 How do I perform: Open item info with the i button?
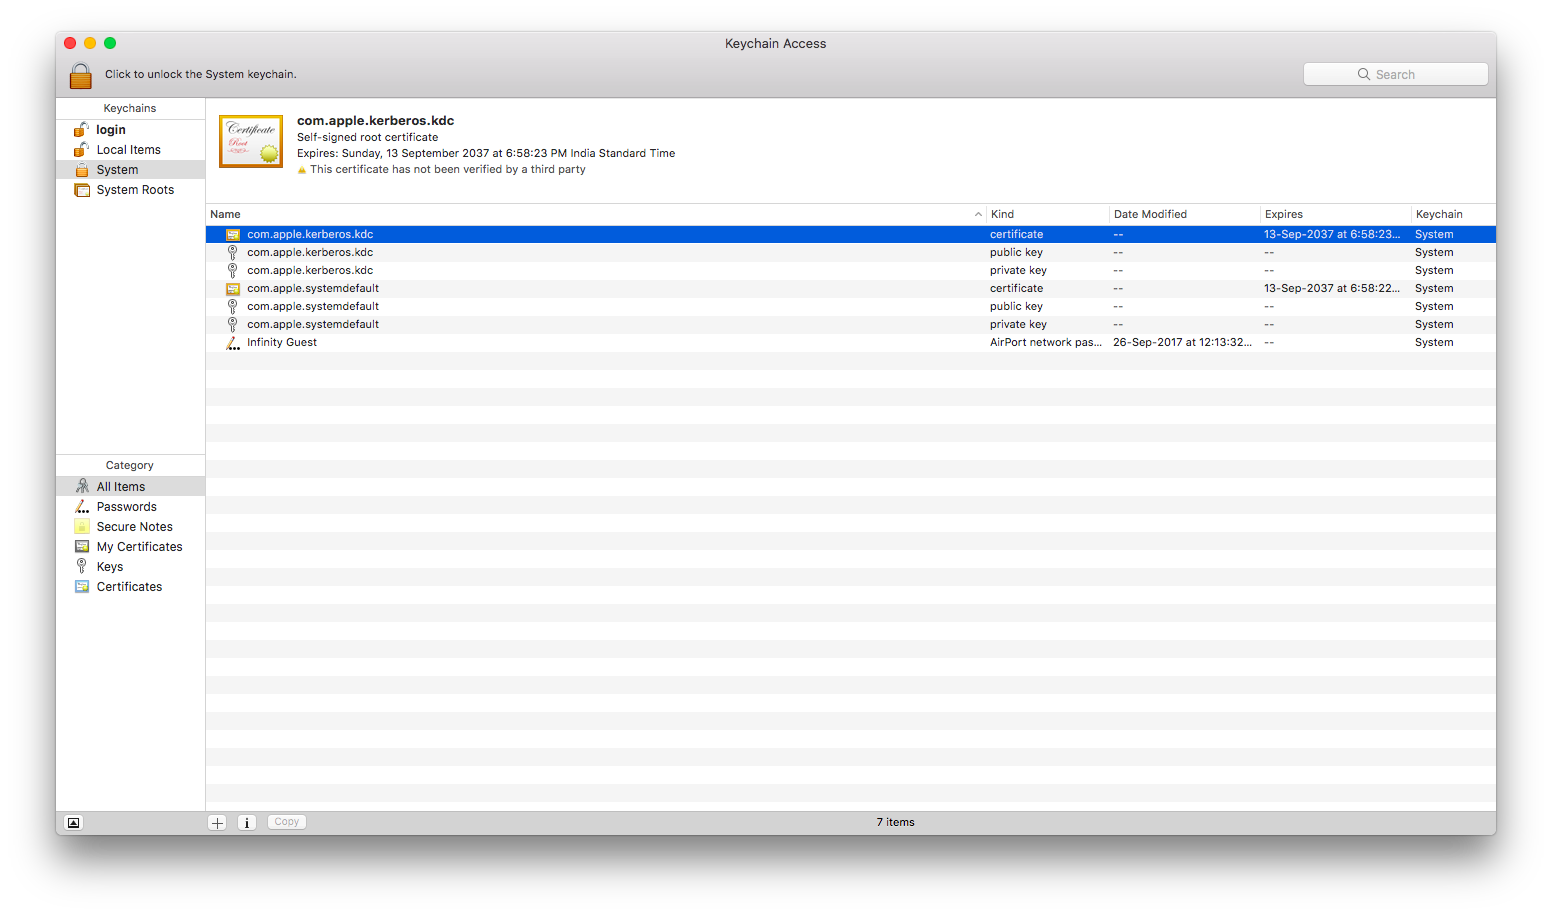[247, 823]
